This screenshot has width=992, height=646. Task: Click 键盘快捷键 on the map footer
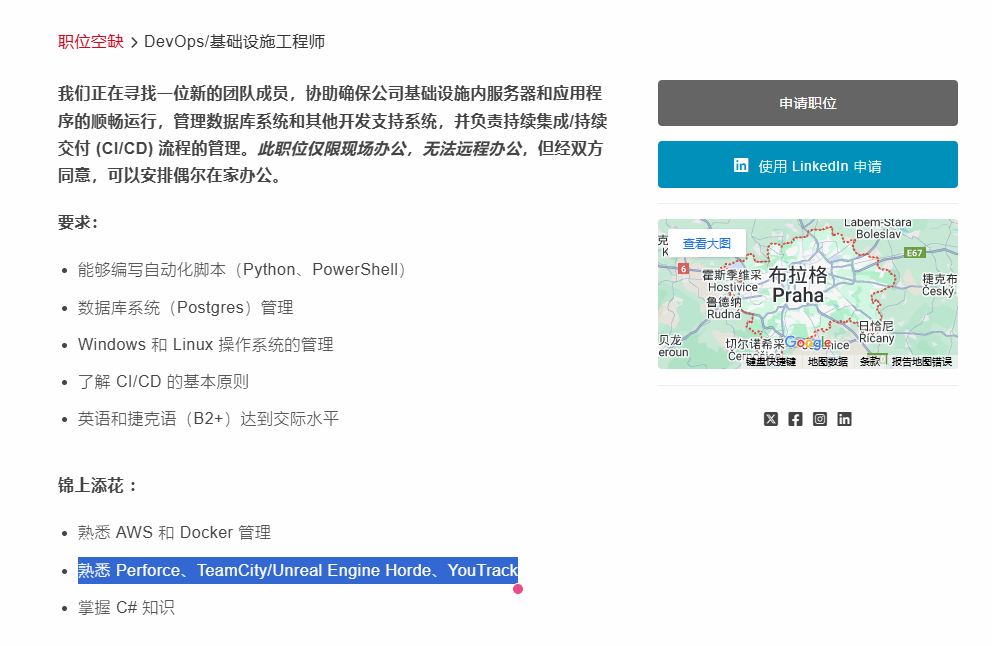(771, 362)
